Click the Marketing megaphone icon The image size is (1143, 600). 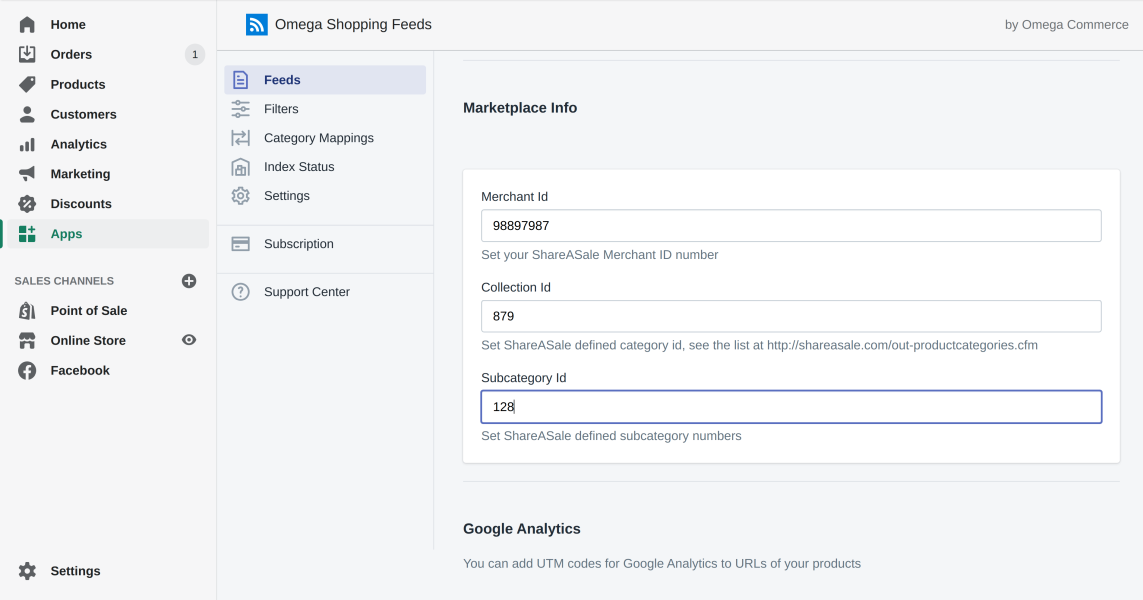click(27, 174)
